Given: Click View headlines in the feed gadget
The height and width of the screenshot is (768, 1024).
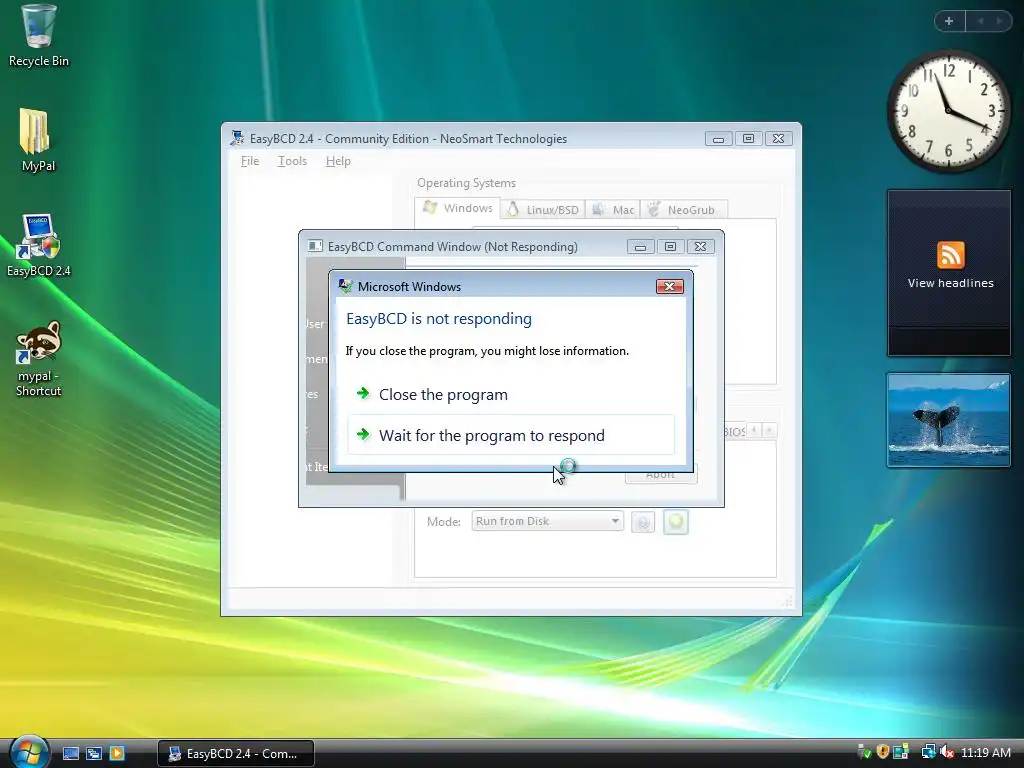Looking at the screenshot, I should click(950, 283).
